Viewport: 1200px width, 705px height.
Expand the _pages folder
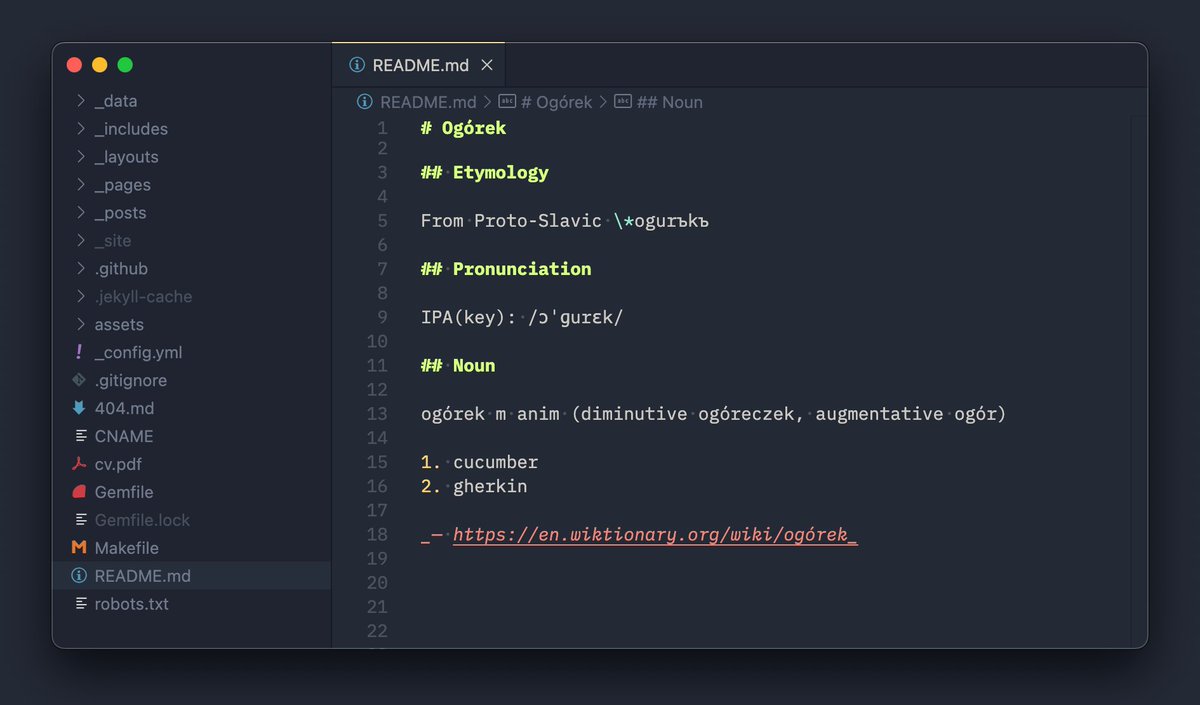tap(80, 185)
